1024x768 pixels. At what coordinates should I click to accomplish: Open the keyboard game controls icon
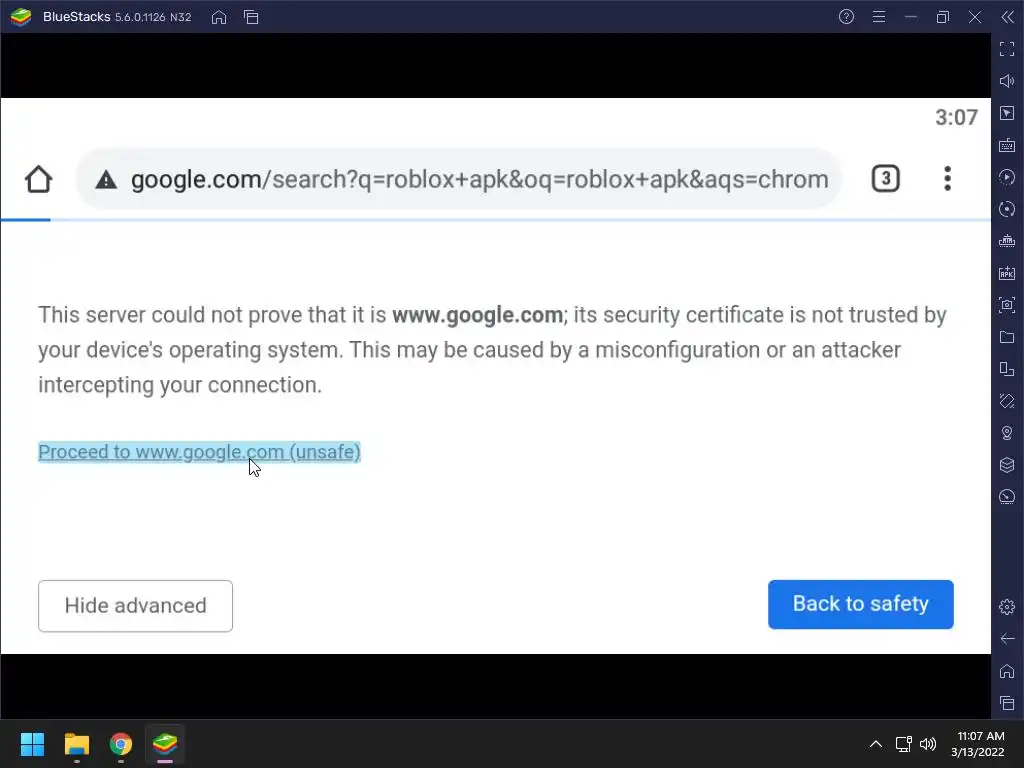(x=1006, y=145)
